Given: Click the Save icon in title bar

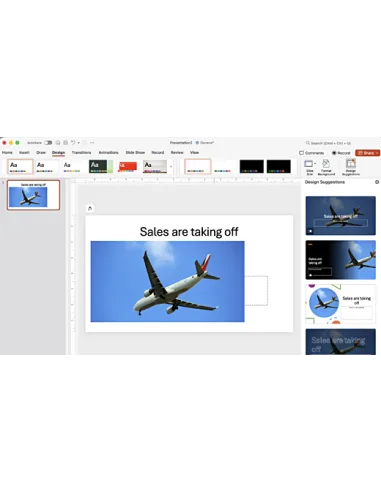Looking at the screenshot, I should point(65,143).
